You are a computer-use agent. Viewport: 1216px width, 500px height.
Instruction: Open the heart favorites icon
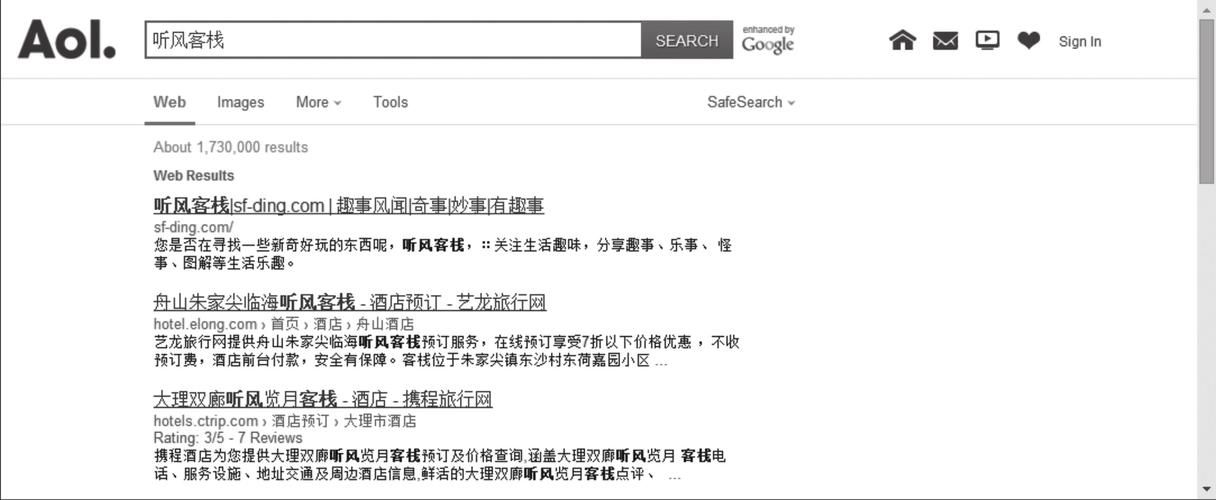point(1029,40)
